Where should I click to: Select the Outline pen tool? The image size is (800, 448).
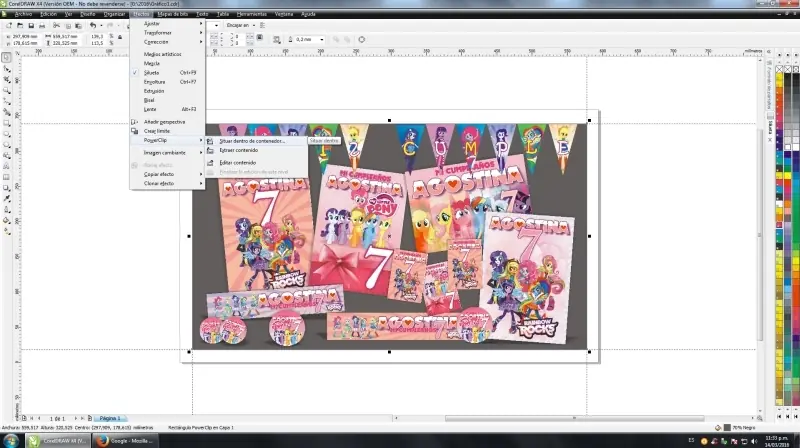[7, 209]
